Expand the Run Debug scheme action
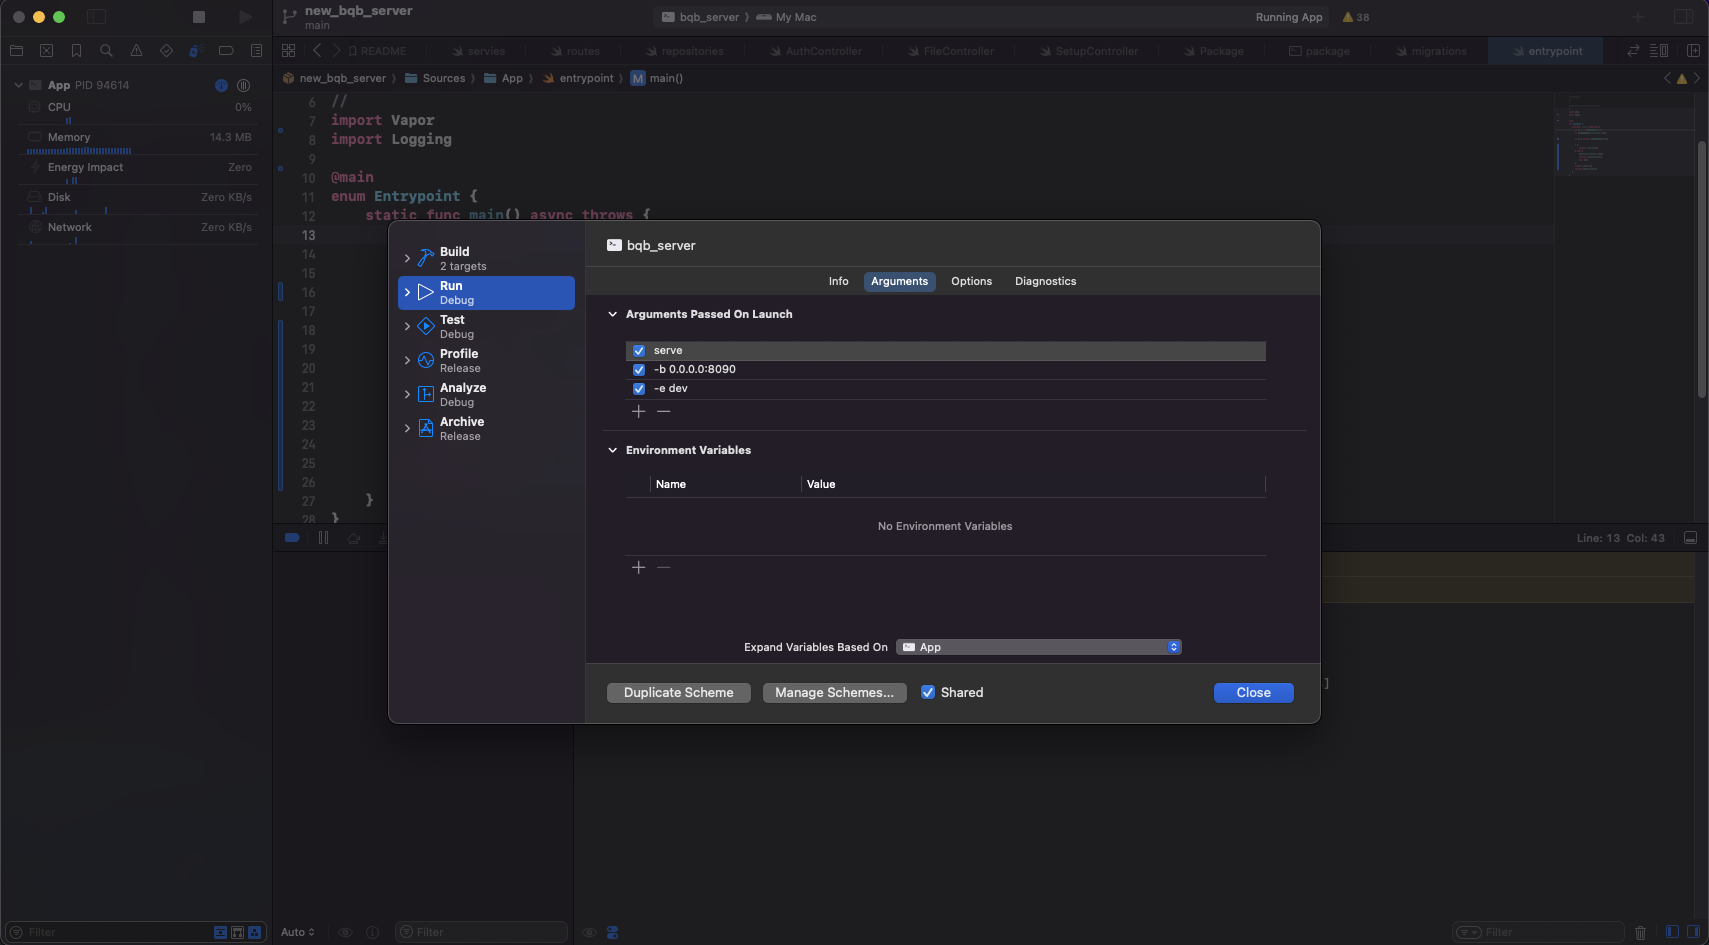The height and width of the screenshot is (945, 1709). click(x=407, y=292)
